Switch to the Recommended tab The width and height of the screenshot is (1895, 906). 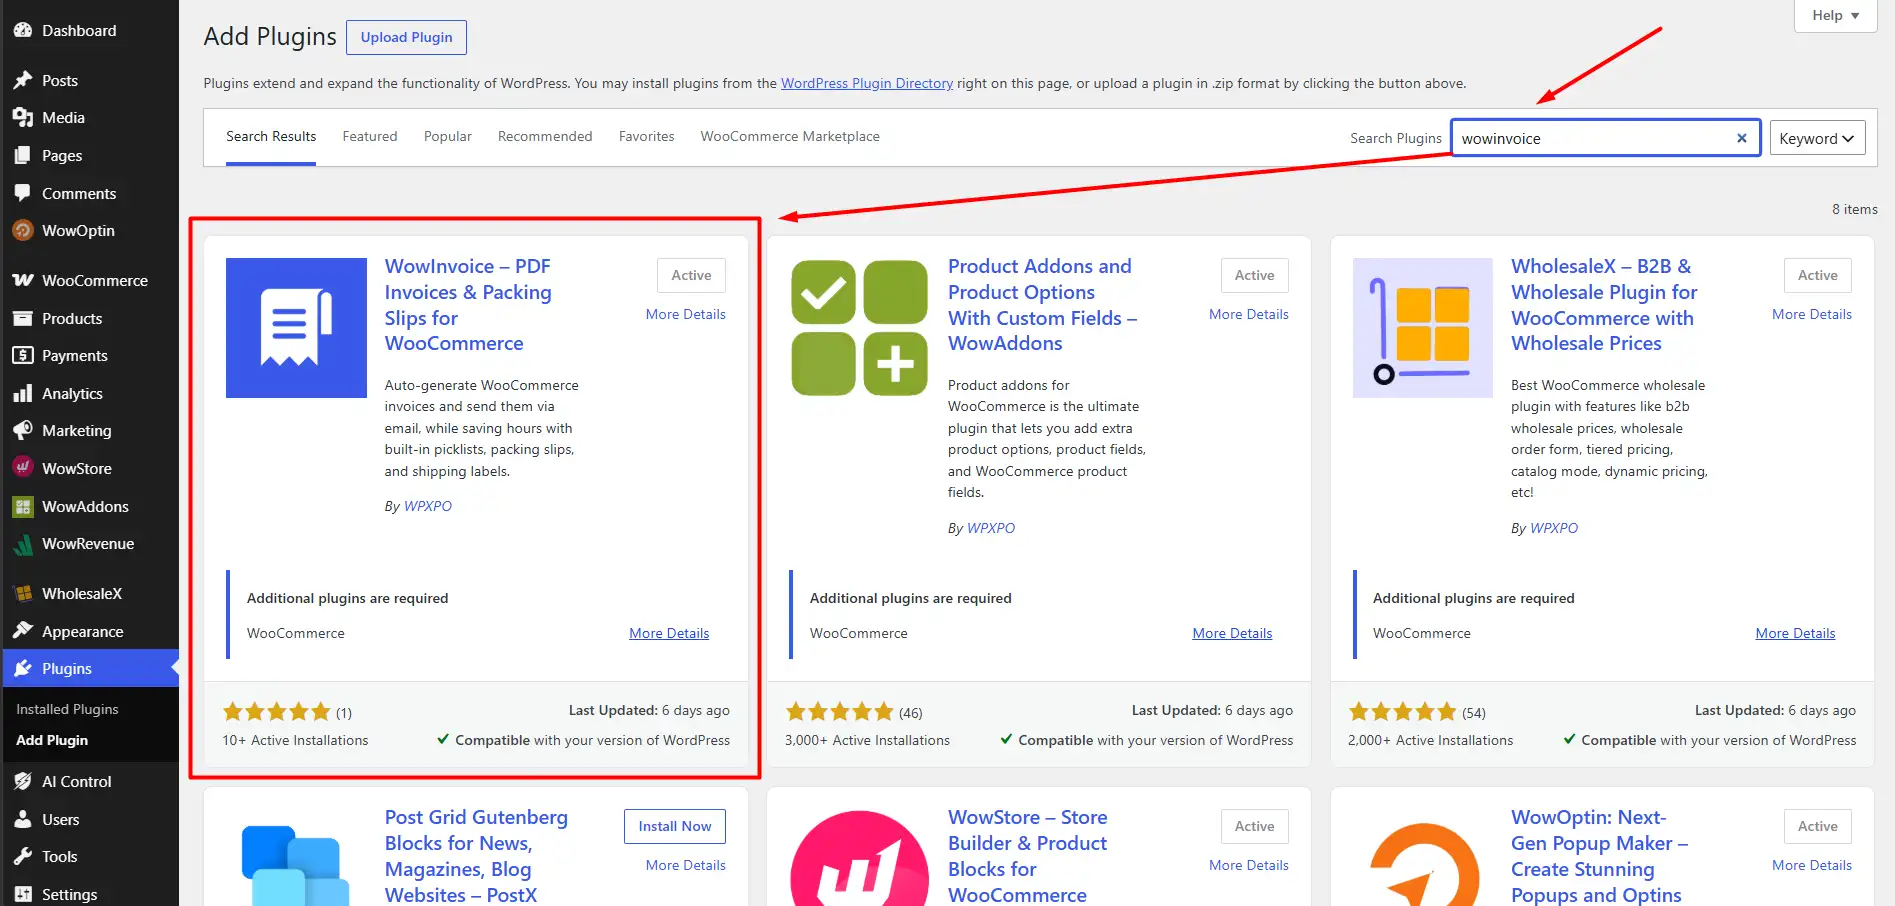545,137
